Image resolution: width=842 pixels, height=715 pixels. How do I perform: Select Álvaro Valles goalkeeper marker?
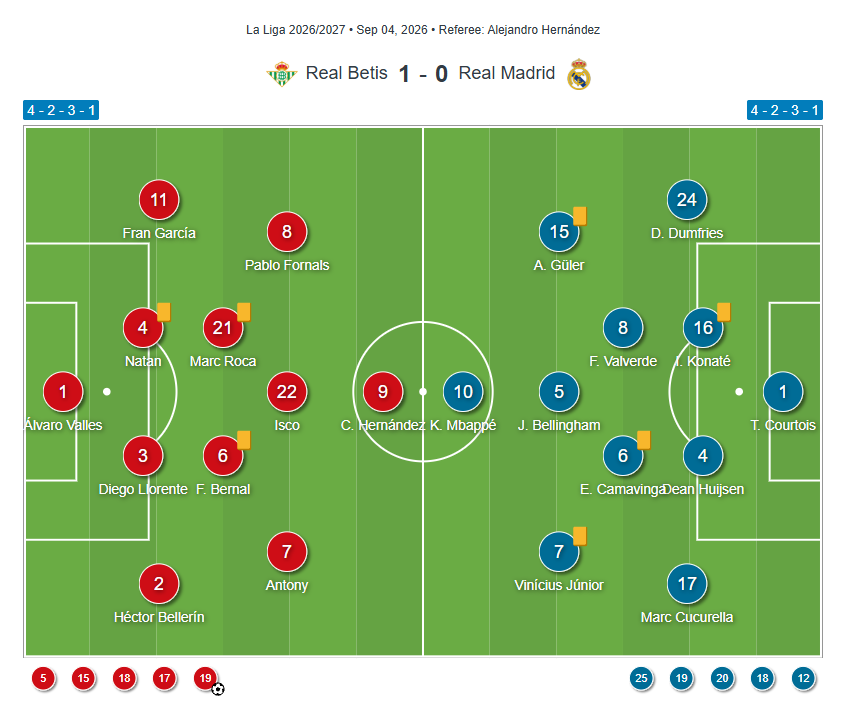click(x=63, y=392)
